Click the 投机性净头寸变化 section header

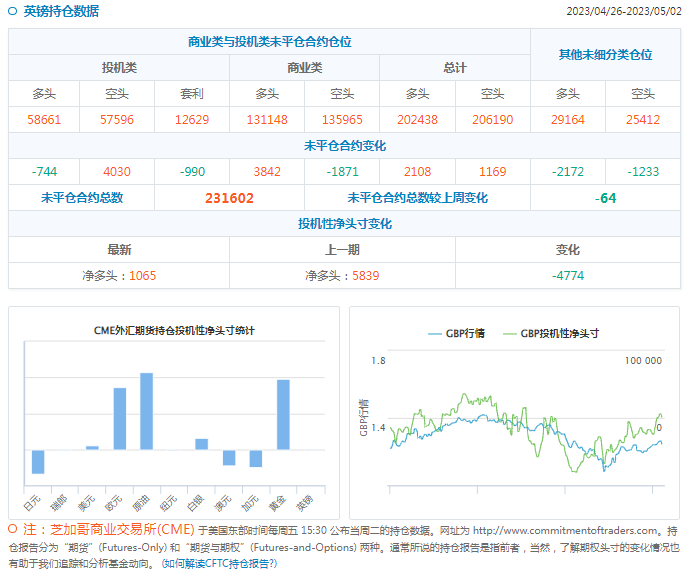(344, 223)
